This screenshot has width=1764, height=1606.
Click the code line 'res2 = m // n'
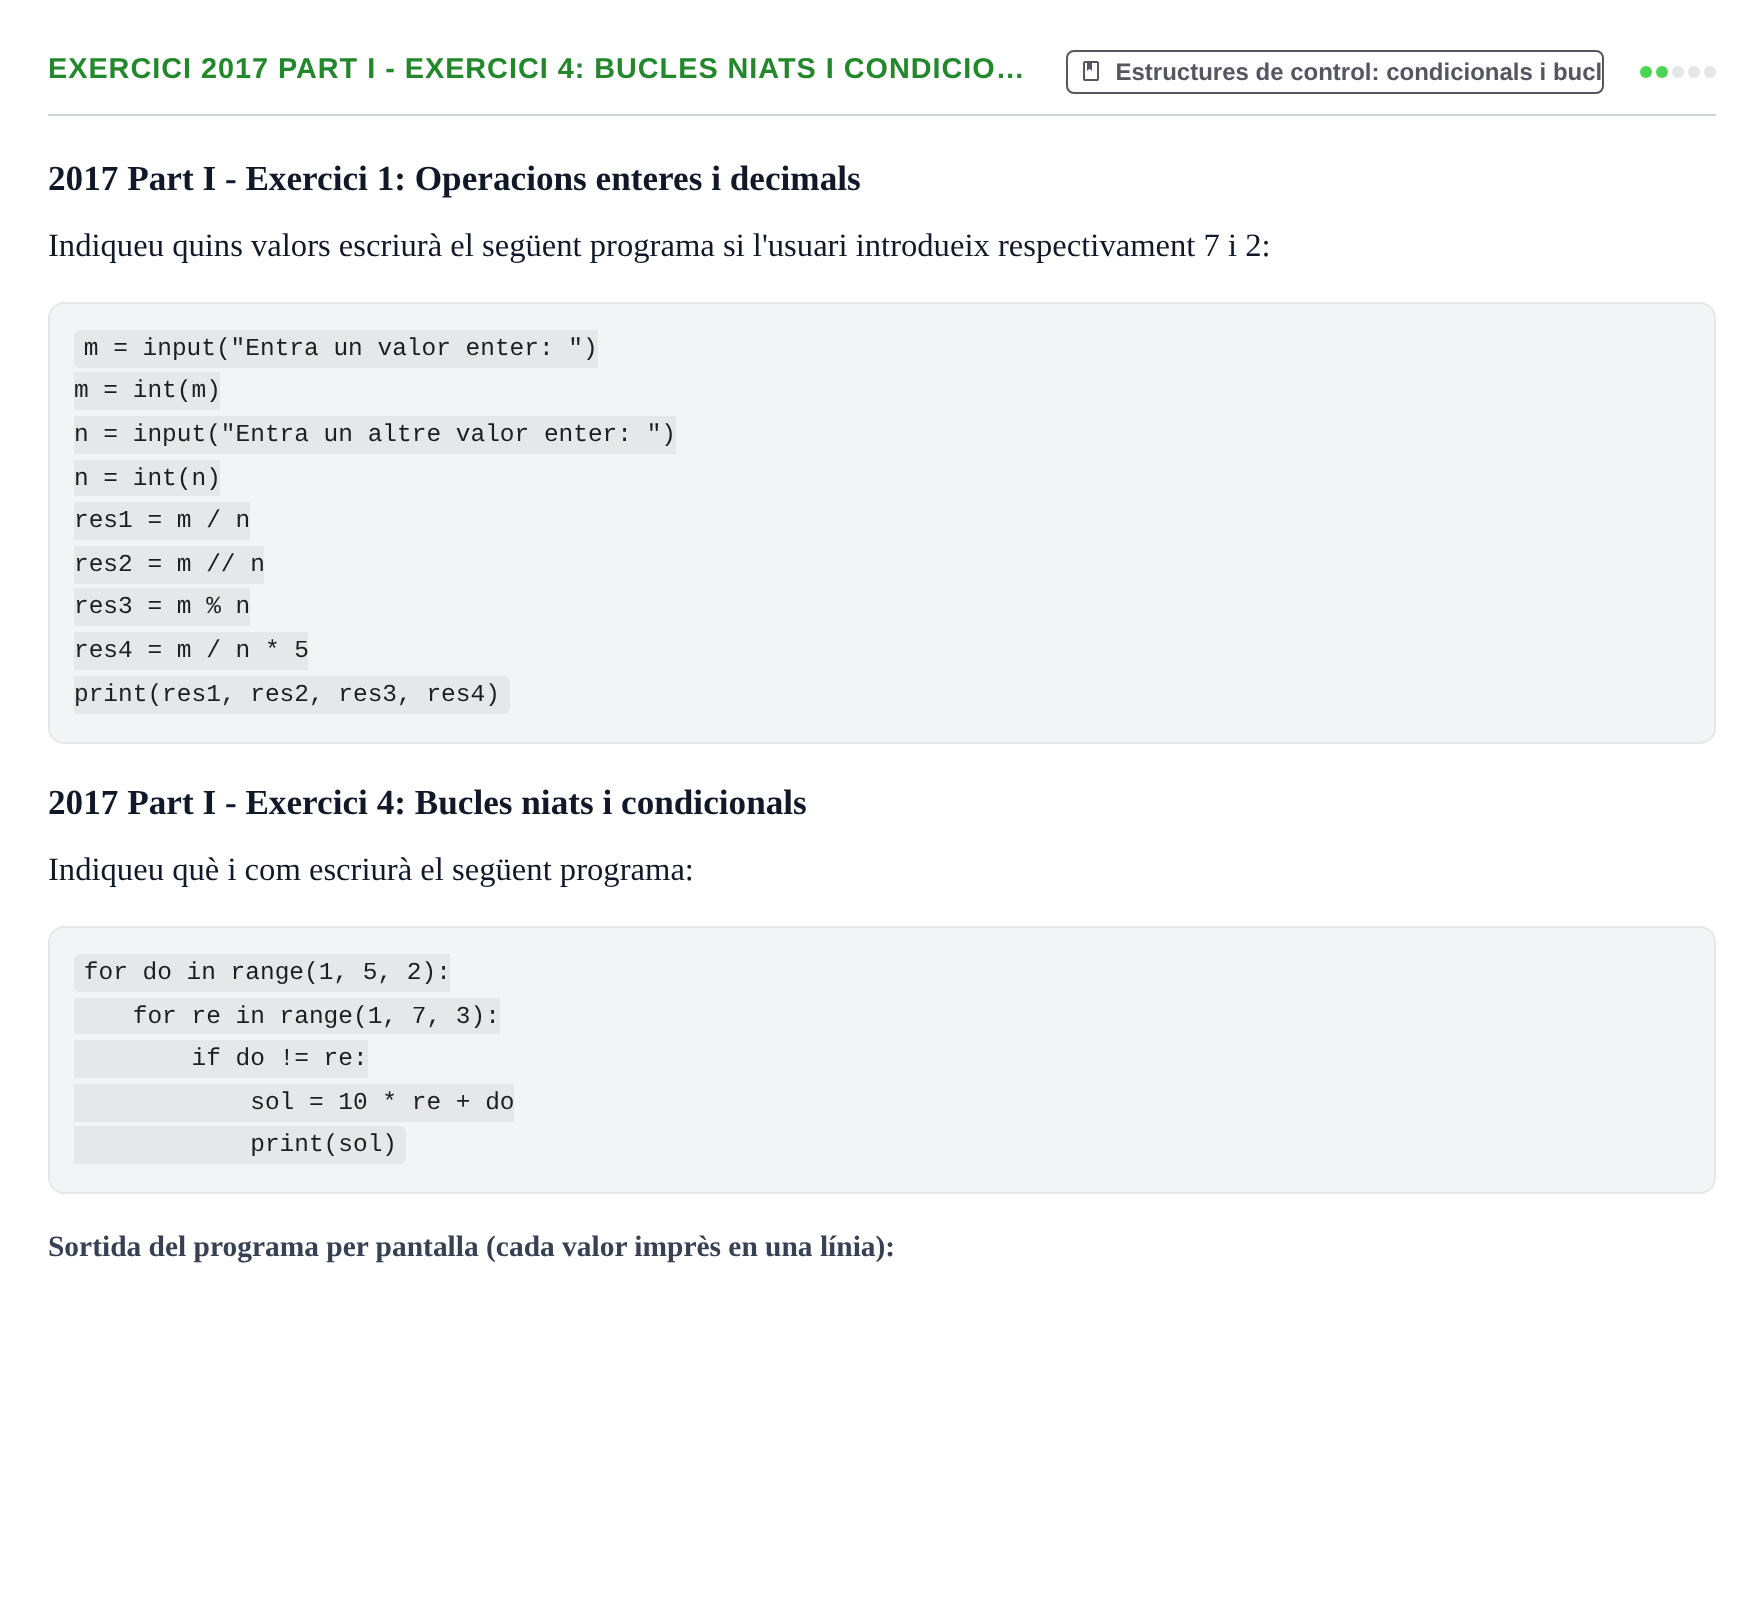(169, 564)
